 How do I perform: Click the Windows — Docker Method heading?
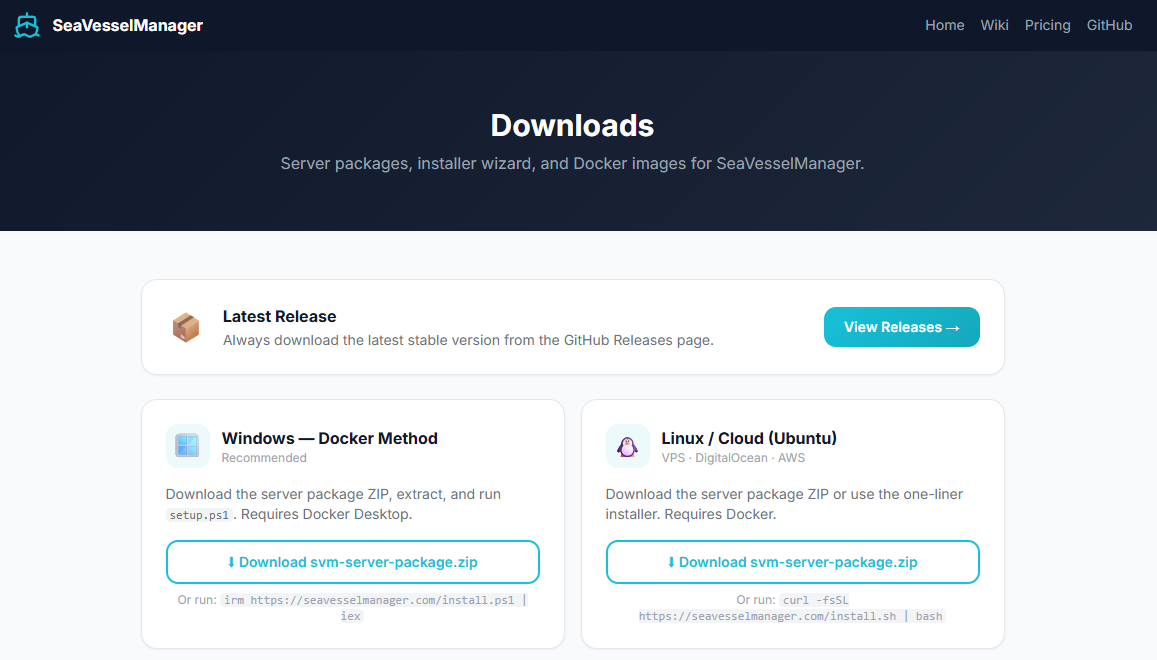click(x=330, y=438)
